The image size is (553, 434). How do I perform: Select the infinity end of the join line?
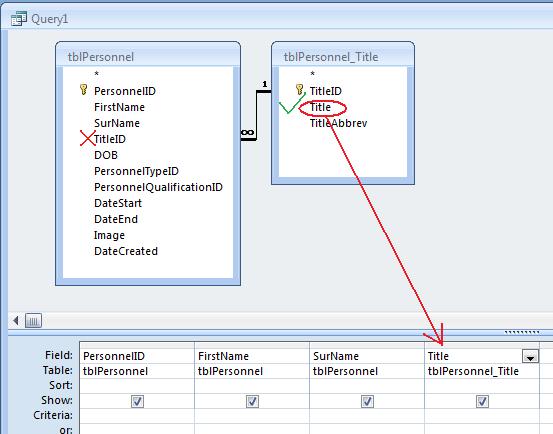point(247,133)
